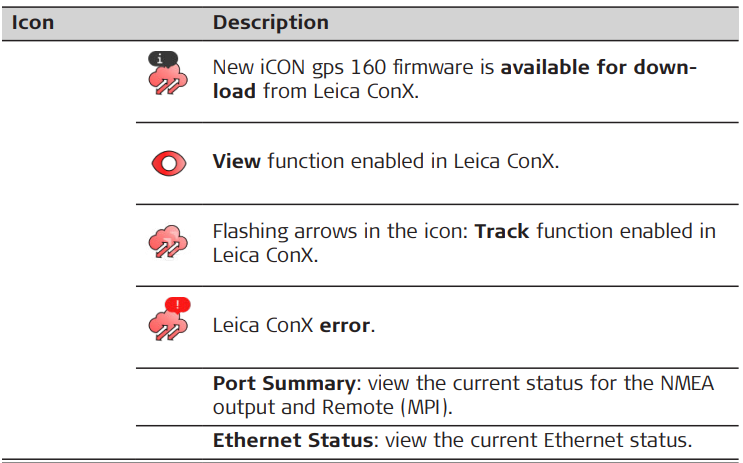Image resolution: width=743 pixels, height=463 pixels.
Task: Click the red exclamation badge on error icon
Action: [x=177, y=304]
